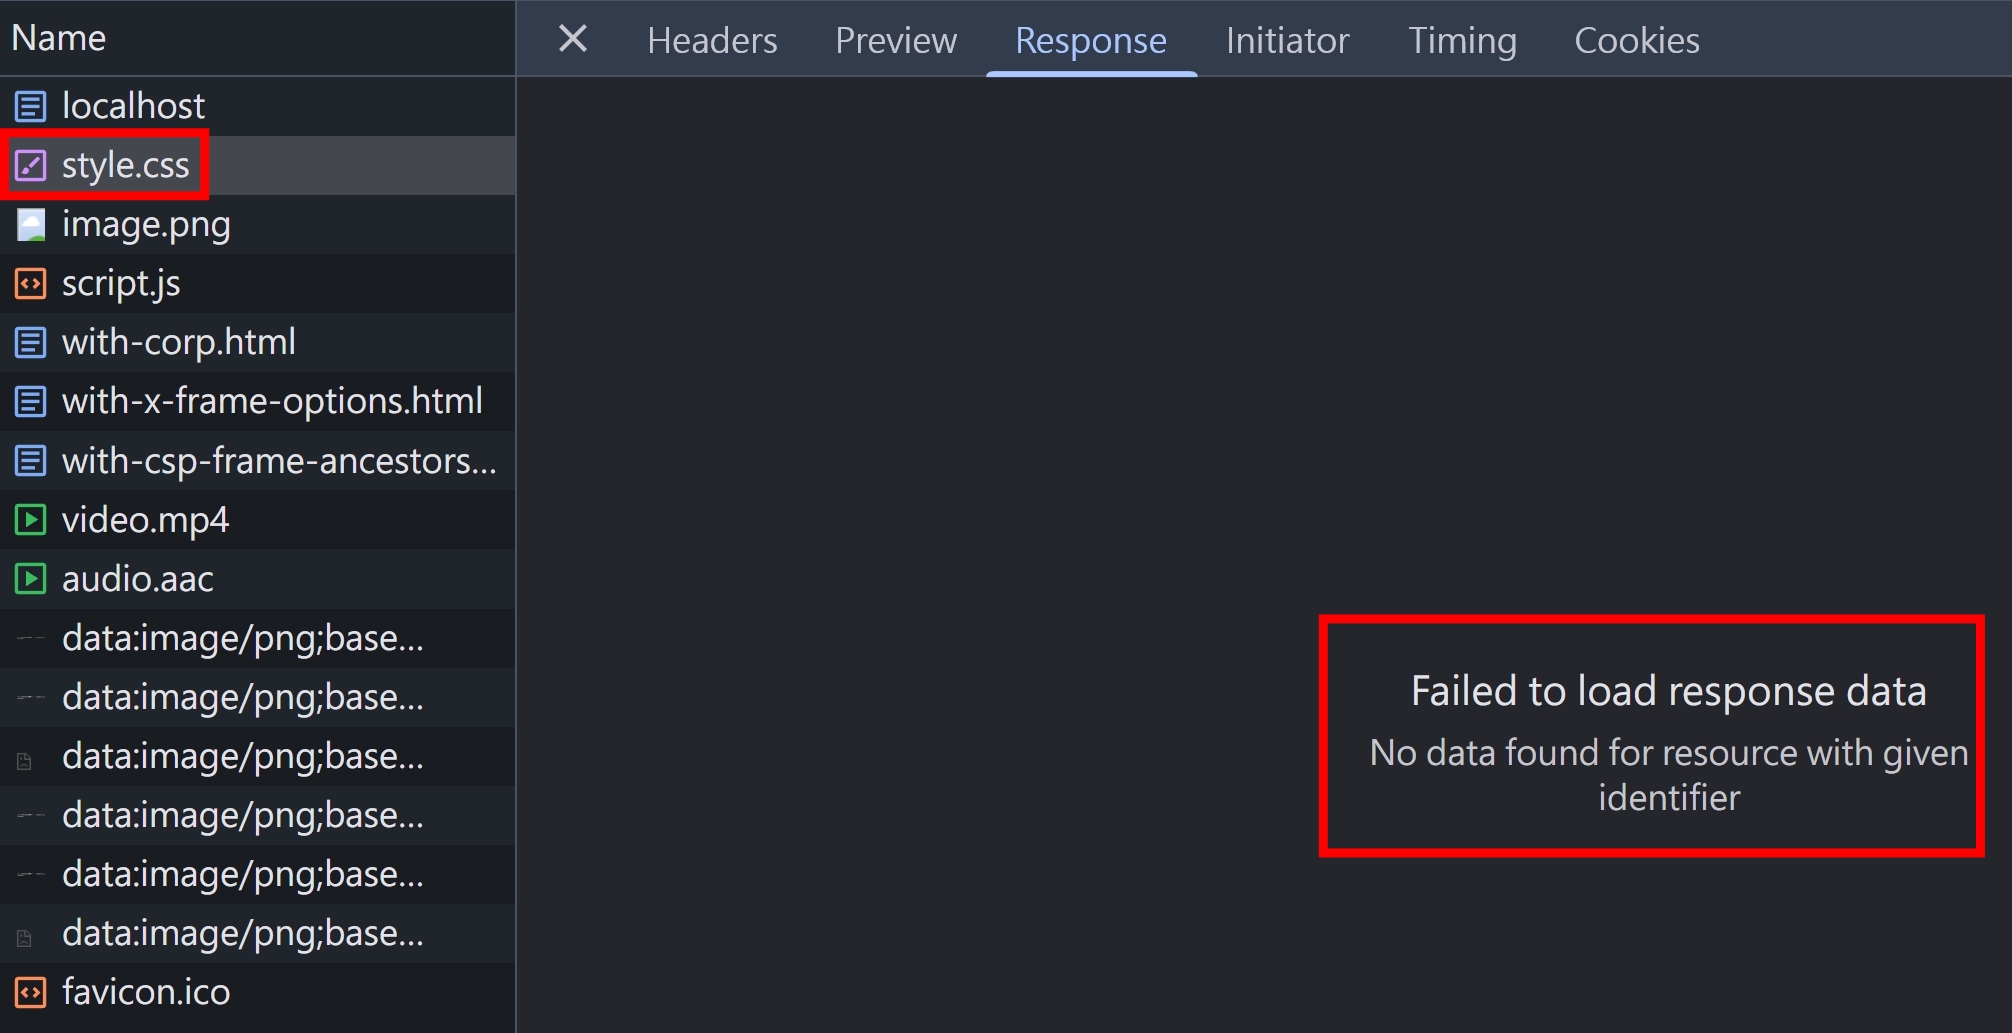This screenshot has width=2012, height=1033.
Task: Click the style.css stylesheet icon
Action: pyautogui.click(x=30, y=165)
